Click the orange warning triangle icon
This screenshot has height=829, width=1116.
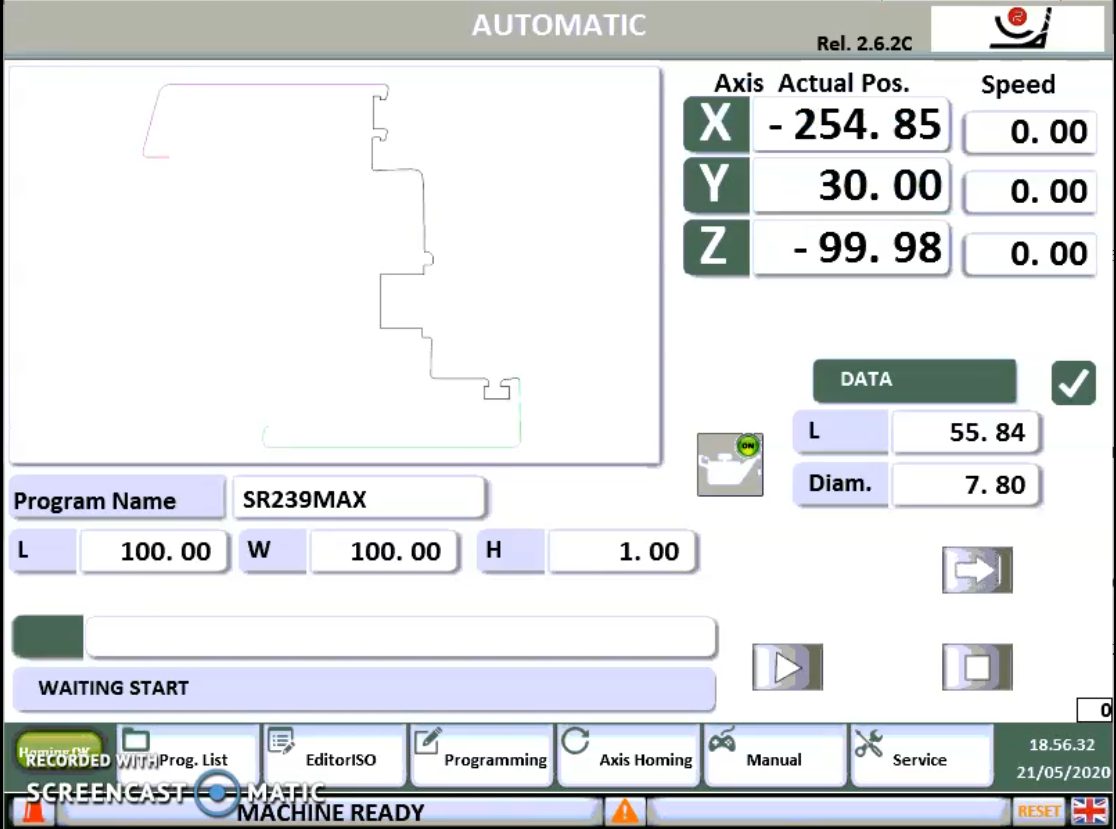coord(625,811)
